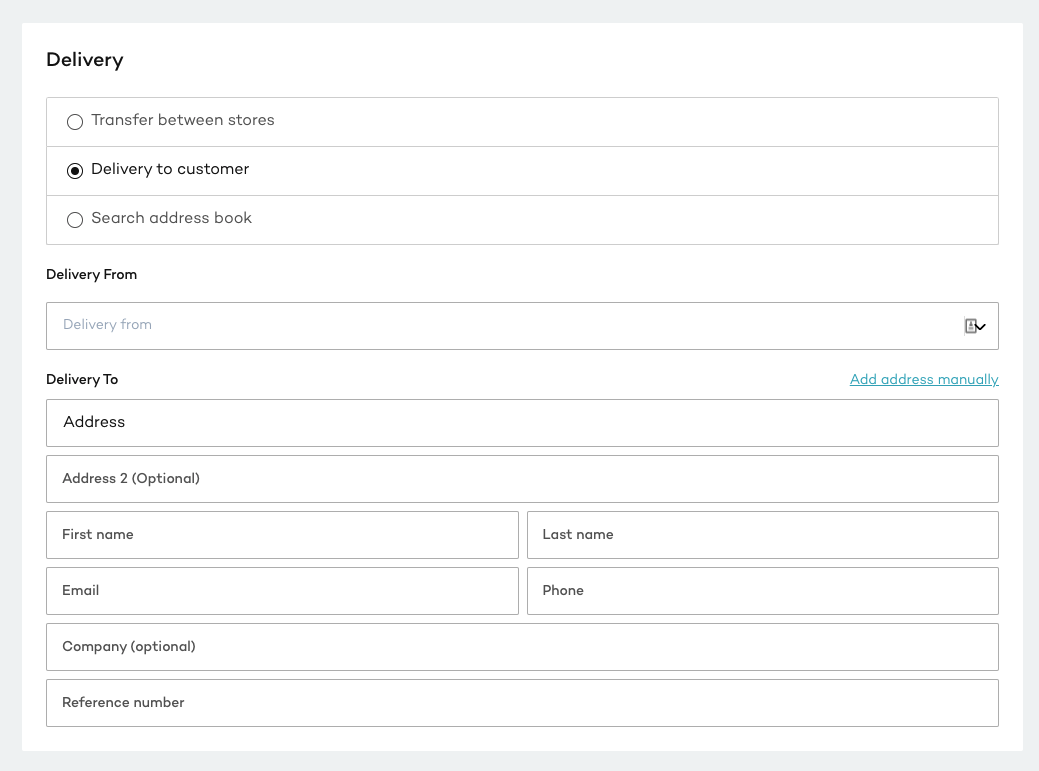Click the 'Delivery To' section label
Viewport: 1039px width, 771px height.
pos(82,380)
